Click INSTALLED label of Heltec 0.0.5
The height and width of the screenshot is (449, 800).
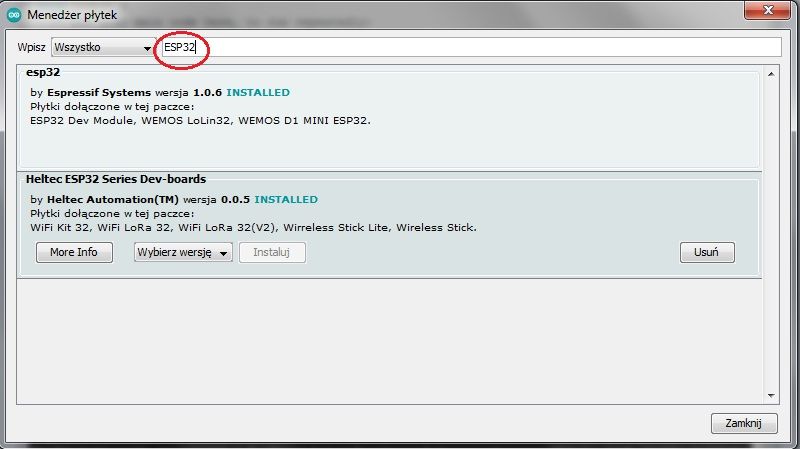[x=286, y=199]
